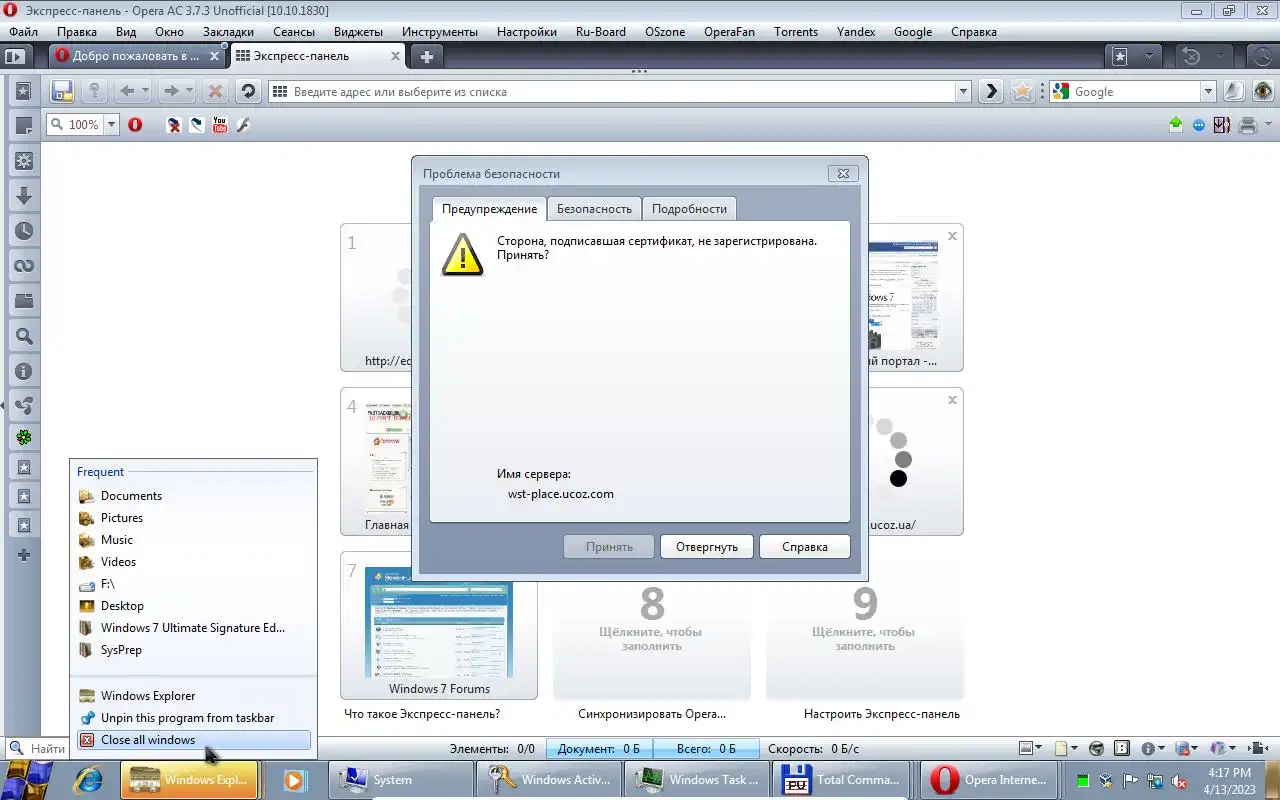Open a new tab with the plus button
This screenshot has height=800, width=1280.
coord(427,56)
